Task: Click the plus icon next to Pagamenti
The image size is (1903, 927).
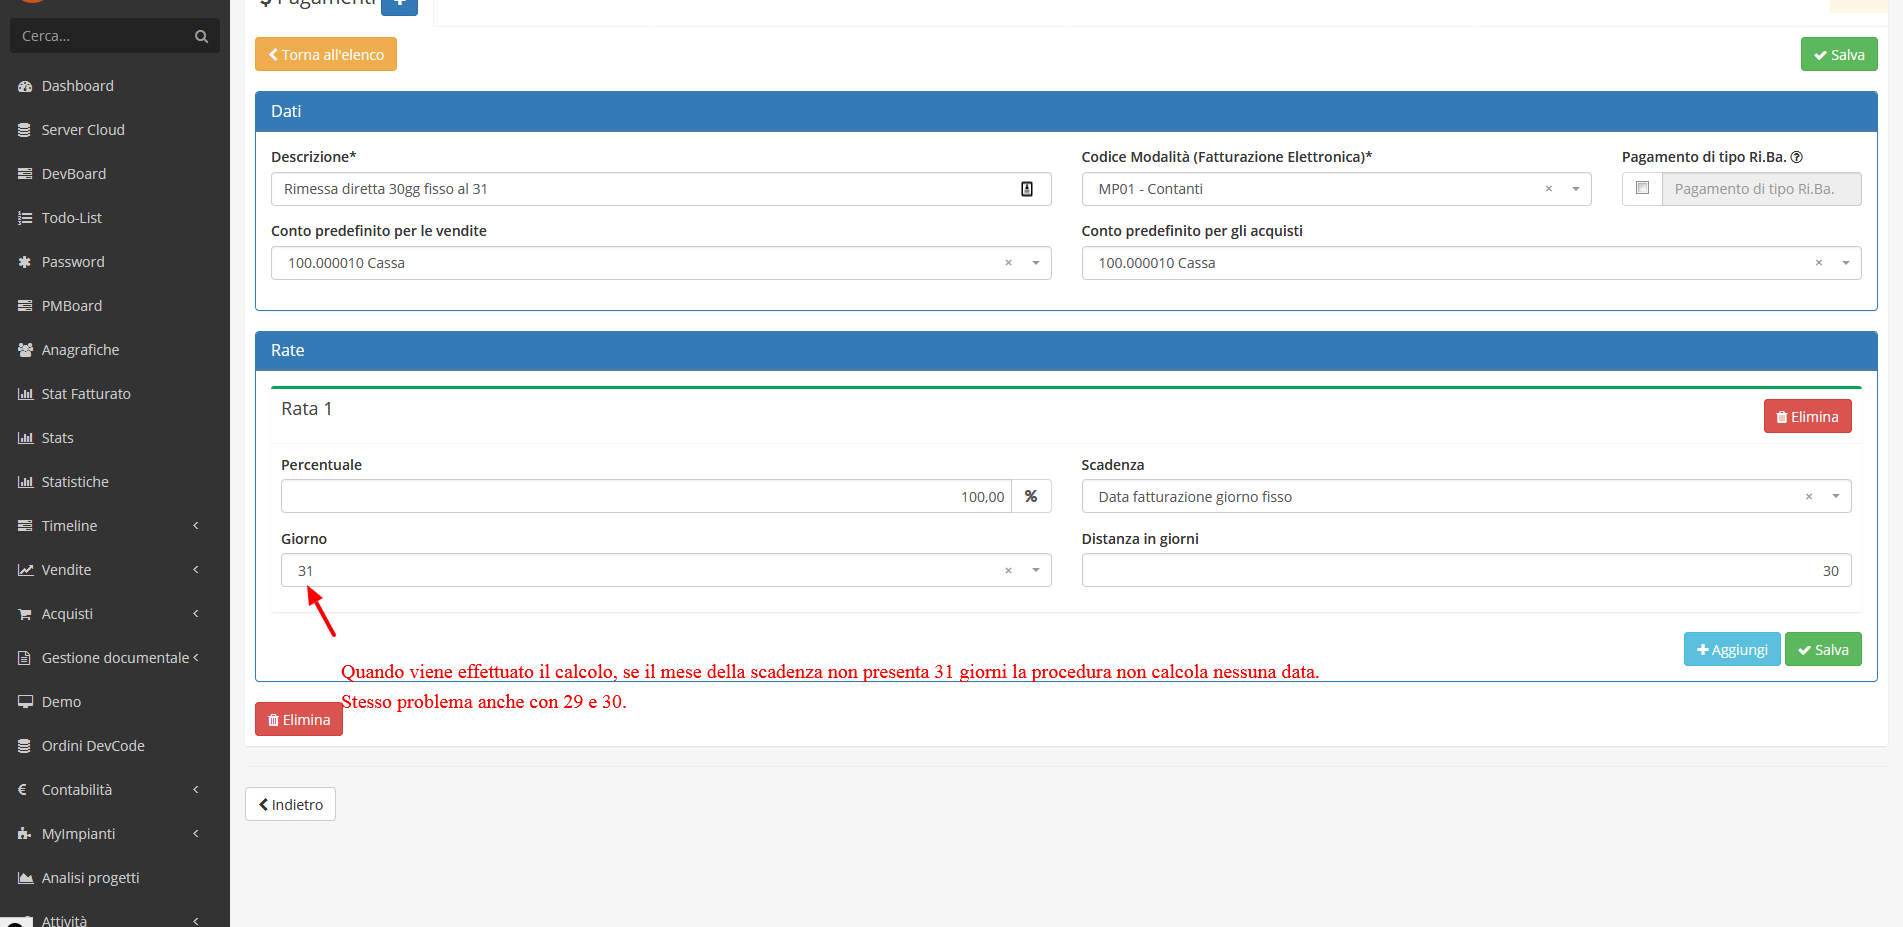Action: [x=399, y=4]
